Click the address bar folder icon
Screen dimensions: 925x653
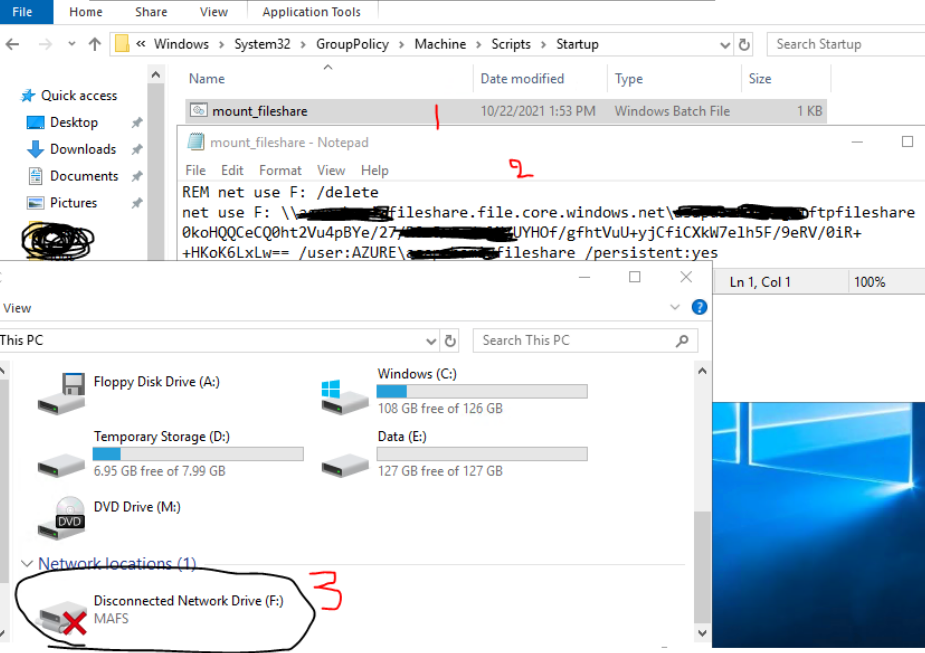pyautogui.click(x=122, y=44)
